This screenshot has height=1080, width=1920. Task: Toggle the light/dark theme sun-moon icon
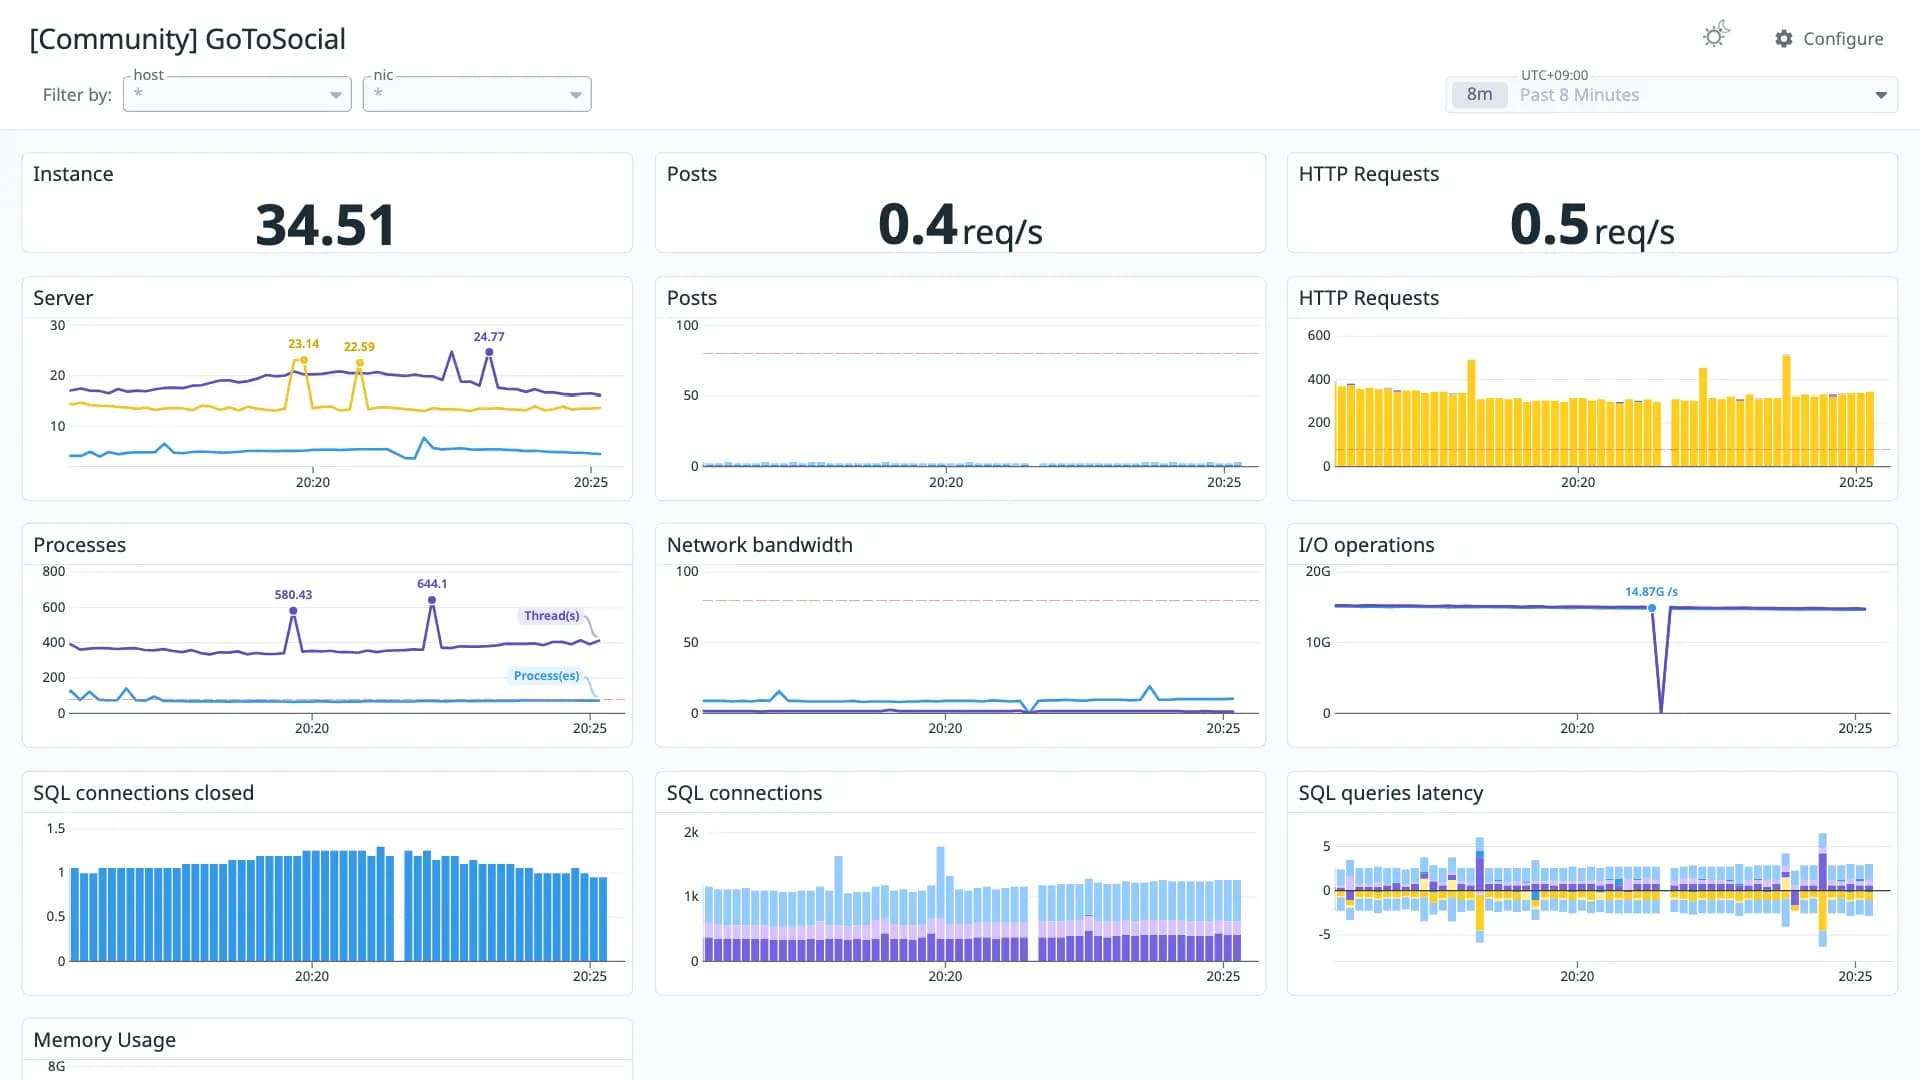click(x=1716, y=35)
